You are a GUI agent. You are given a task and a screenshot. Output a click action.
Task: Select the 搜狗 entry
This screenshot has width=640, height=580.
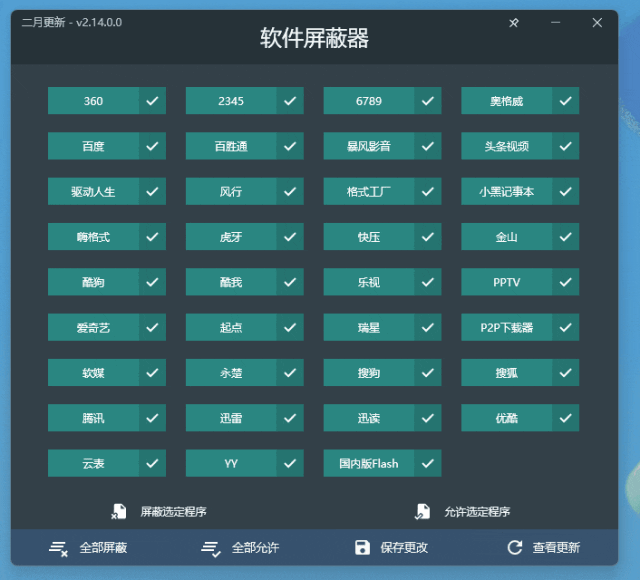(x=369, y=373)
